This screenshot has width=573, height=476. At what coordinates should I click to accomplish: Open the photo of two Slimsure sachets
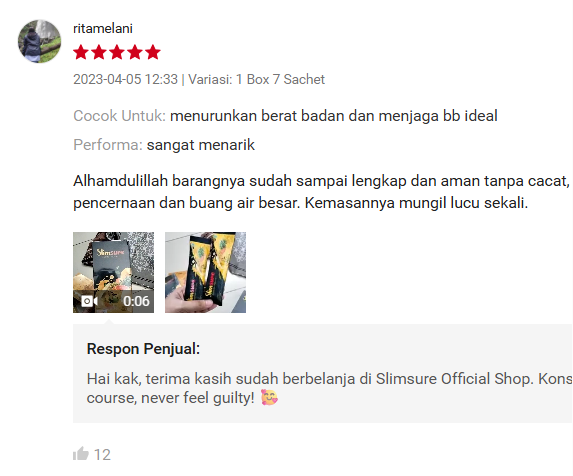pos(205,272)
